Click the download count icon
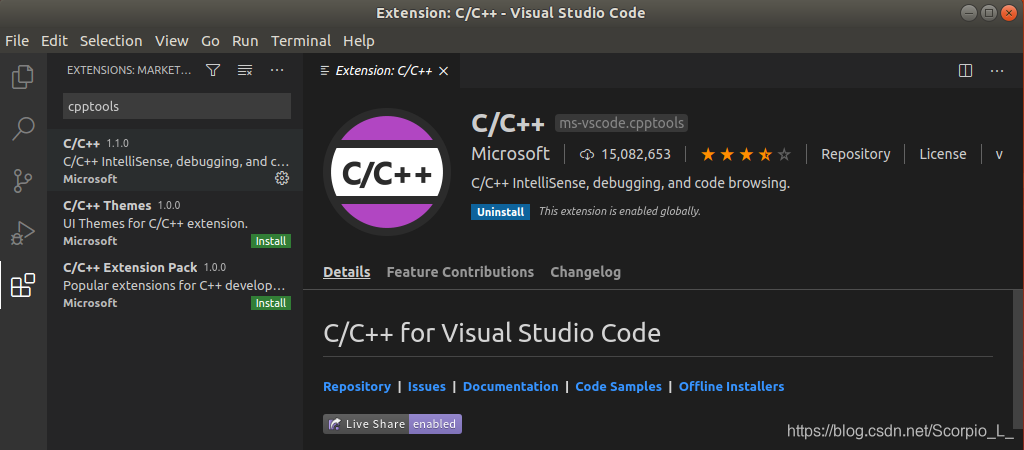 point(587,154)
